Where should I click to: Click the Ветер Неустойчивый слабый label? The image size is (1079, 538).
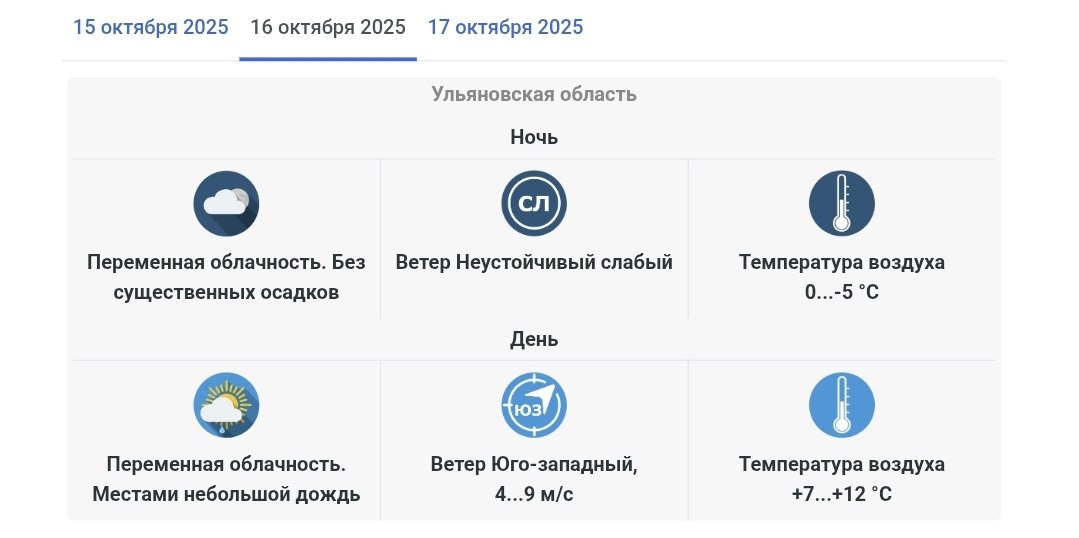(534, 263)
